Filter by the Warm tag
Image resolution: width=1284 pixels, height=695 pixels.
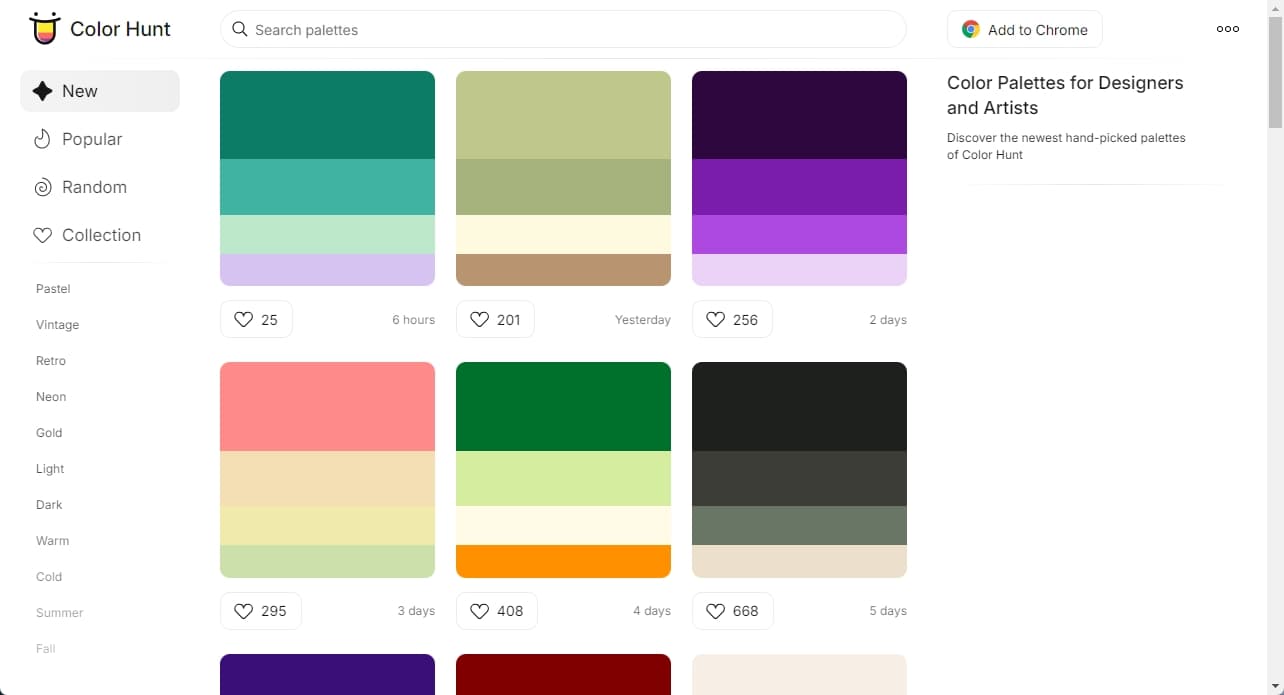pyautogui.click(x=52, y=541)
